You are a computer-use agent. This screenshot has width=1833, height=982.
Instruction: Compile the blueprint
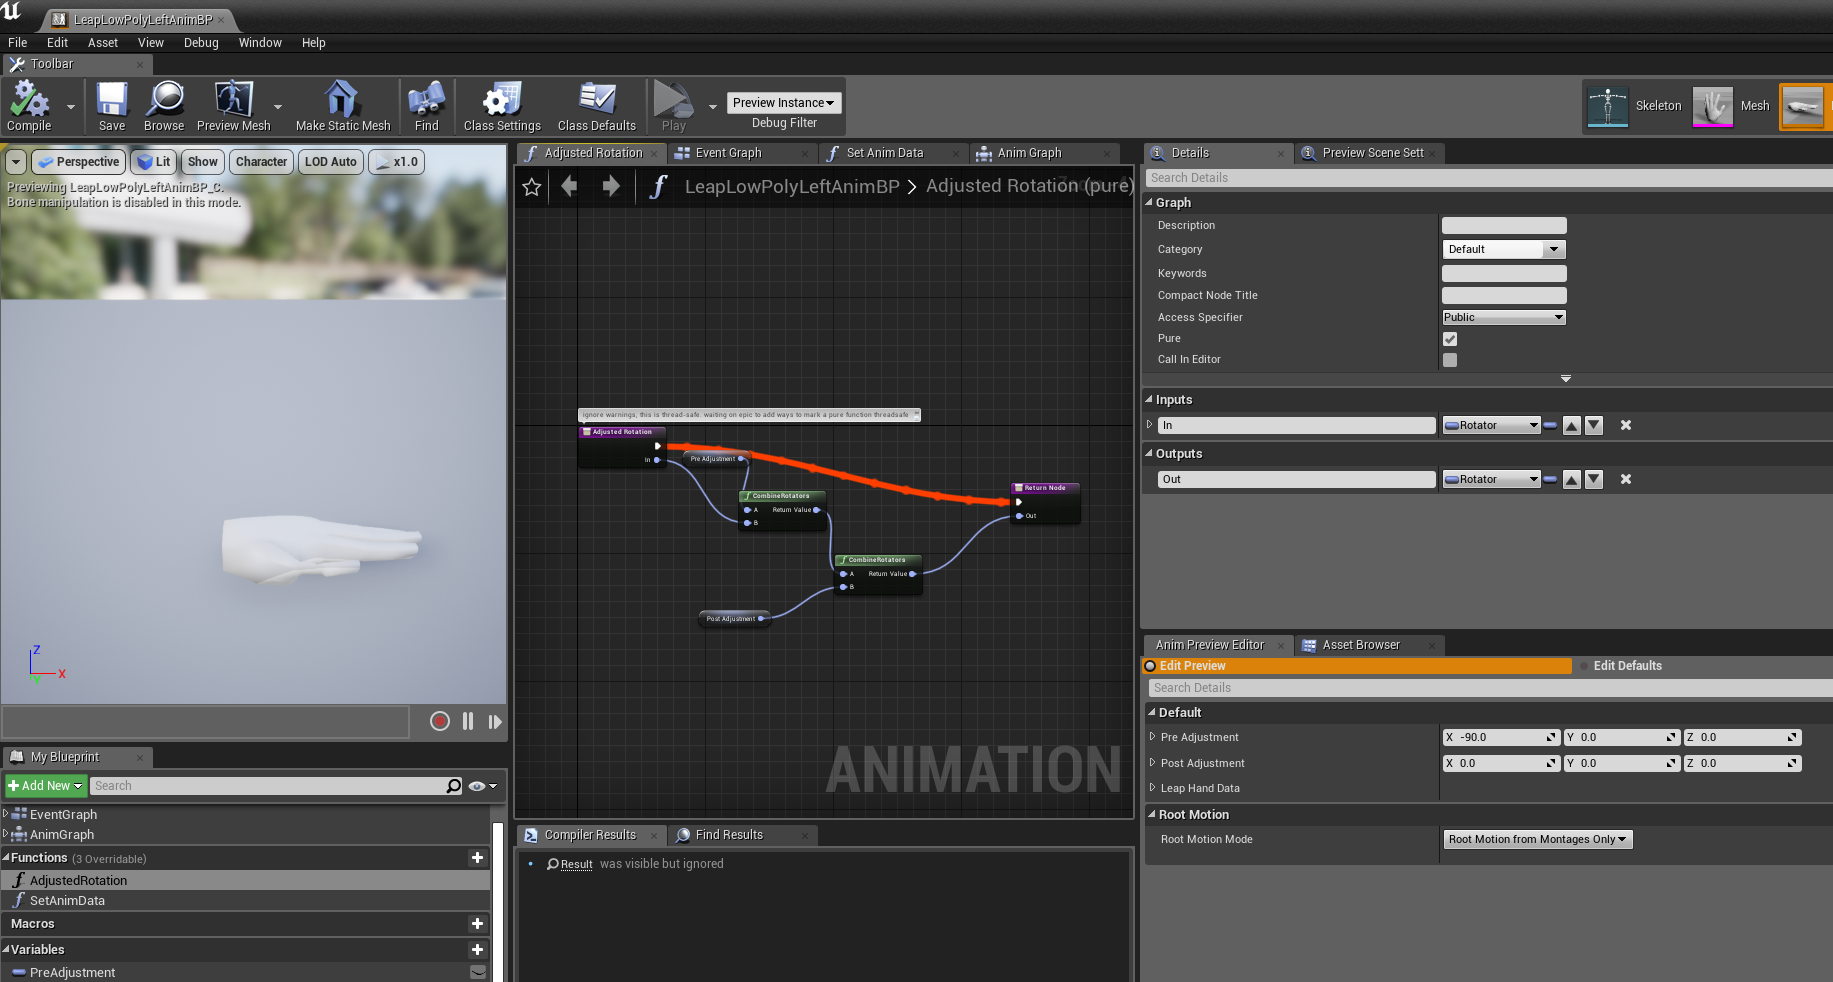[x=30, y=105]
